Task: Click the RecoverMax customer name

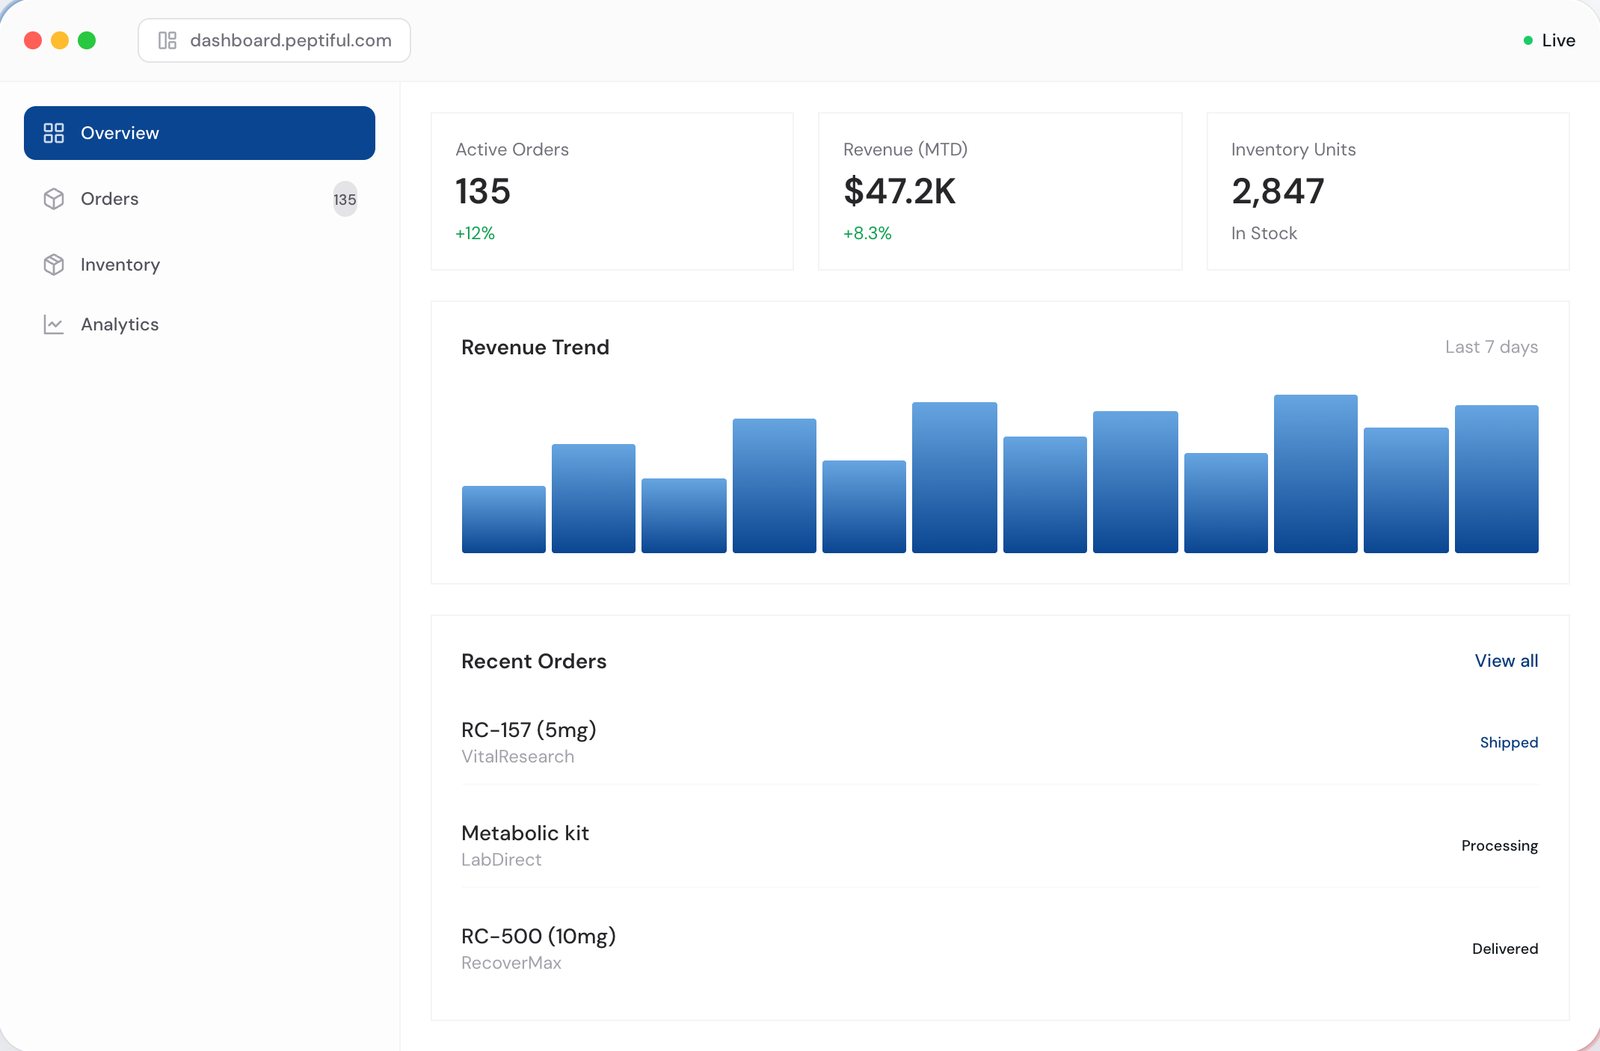Action: 511,963
